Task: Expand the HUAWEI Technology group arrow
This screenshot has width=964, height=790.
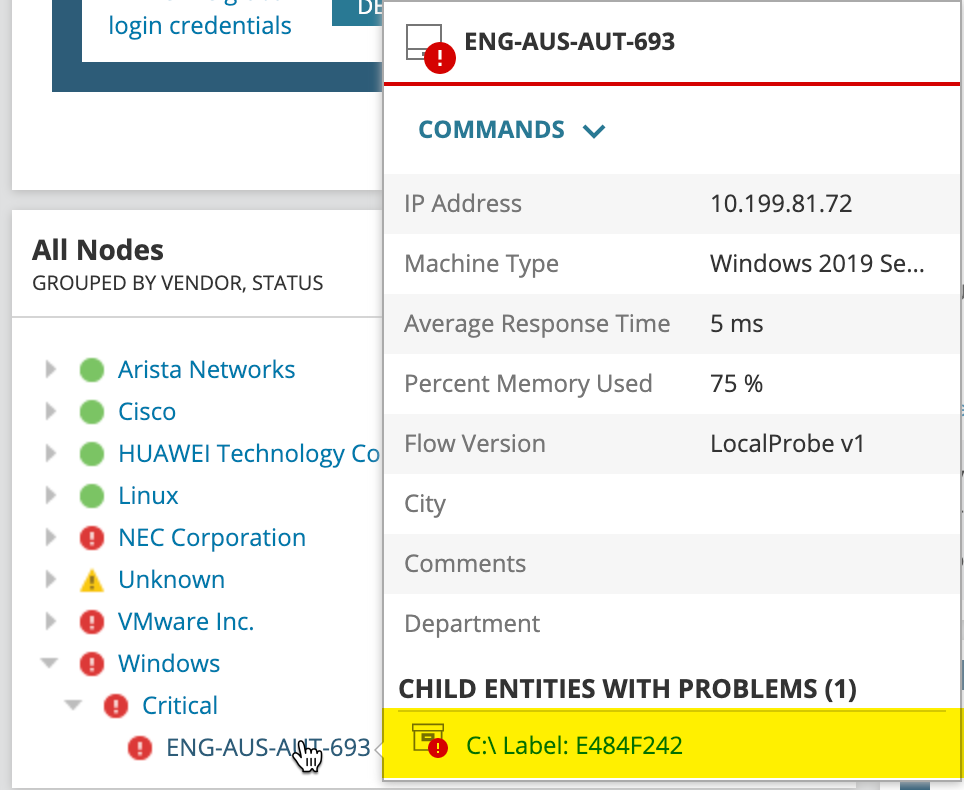Action: [51, 454]
